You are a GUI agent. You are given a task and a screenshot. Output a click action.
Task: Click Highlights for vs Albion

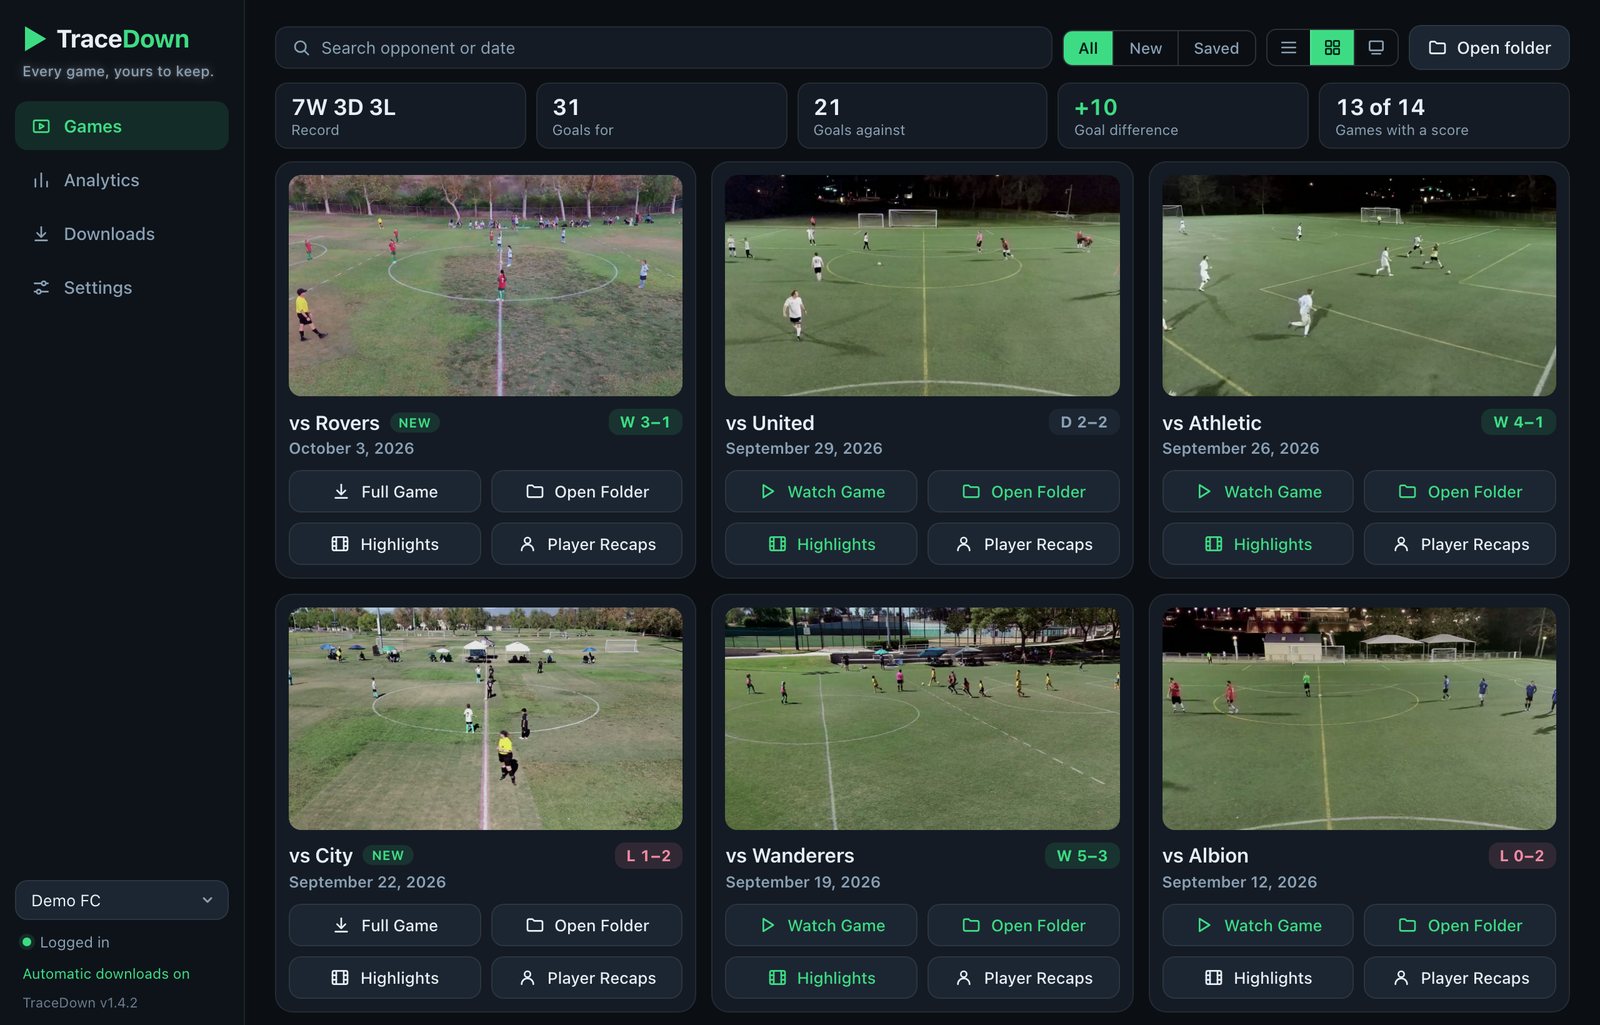(1258, 978)
